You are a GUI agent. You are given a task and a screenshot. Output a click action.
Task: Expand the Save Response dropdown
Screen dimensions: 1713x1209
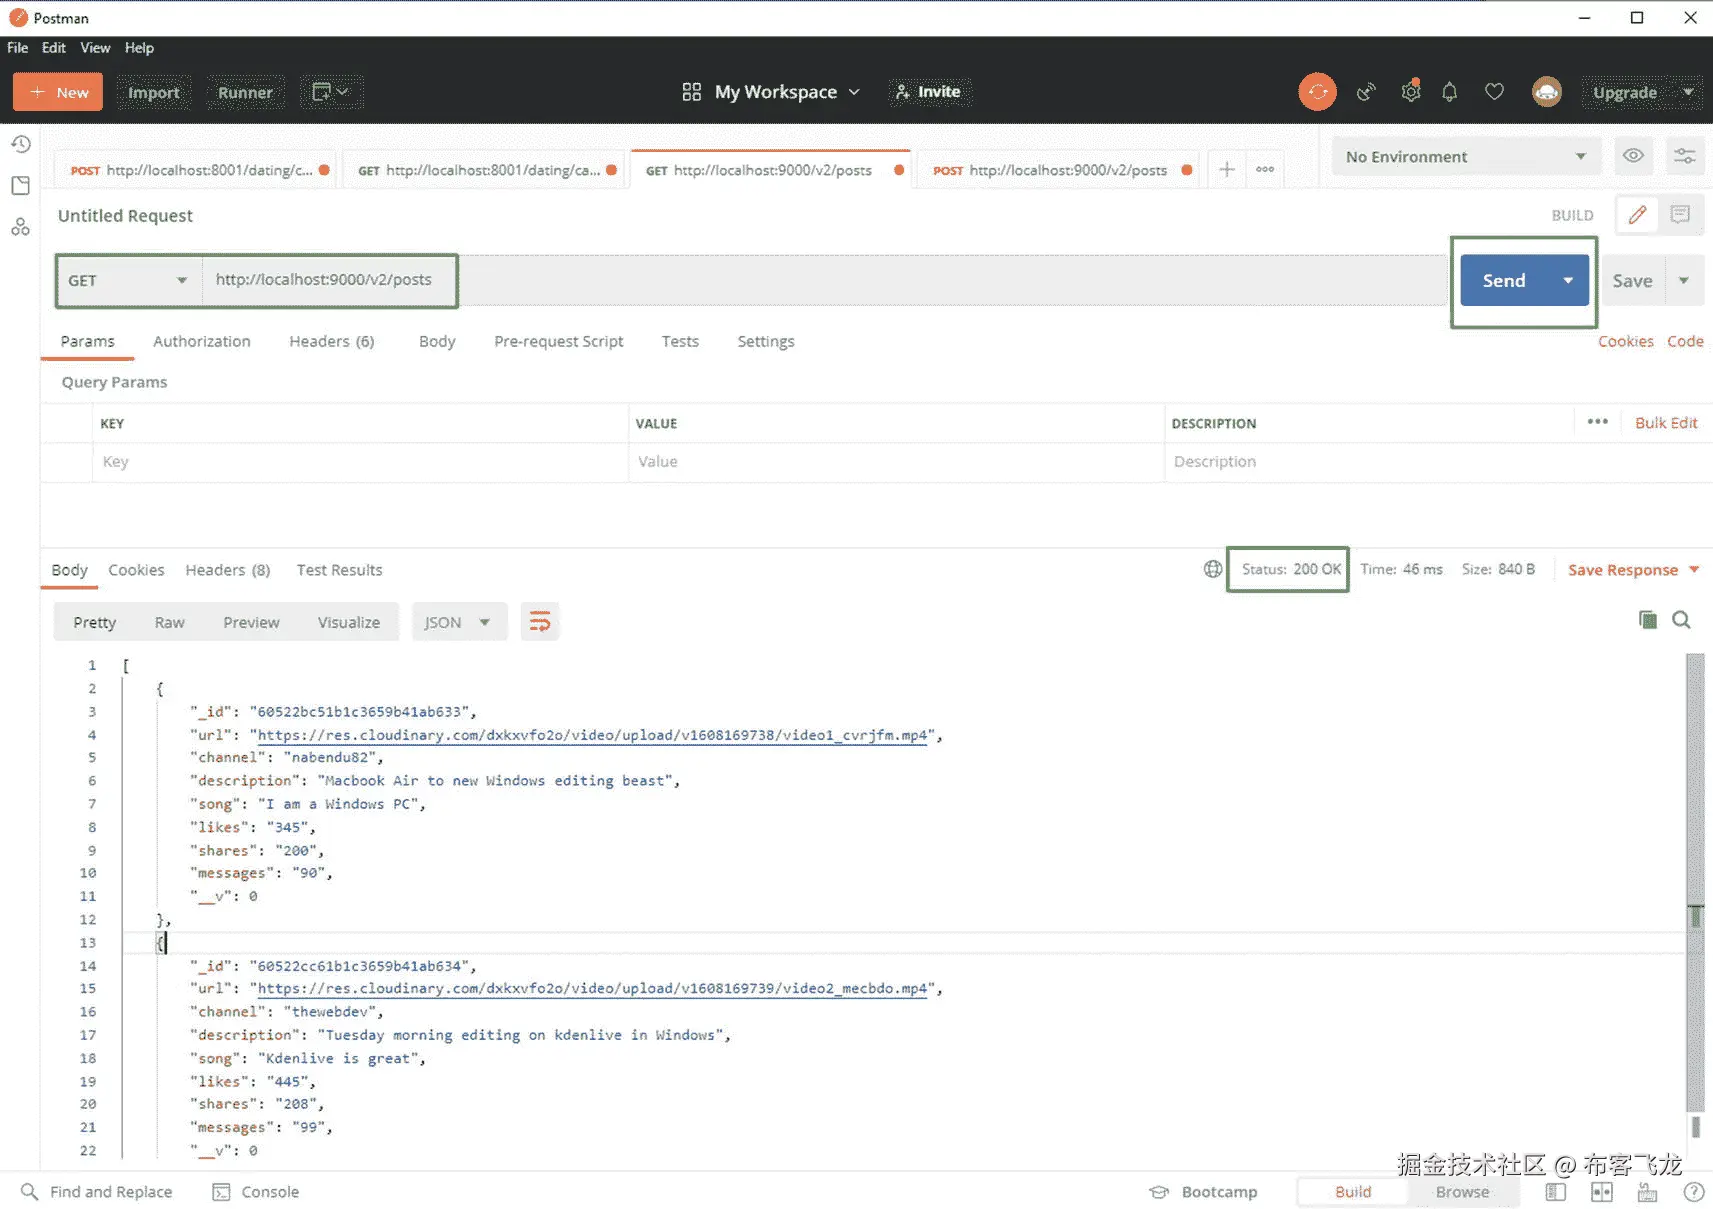1694,570
